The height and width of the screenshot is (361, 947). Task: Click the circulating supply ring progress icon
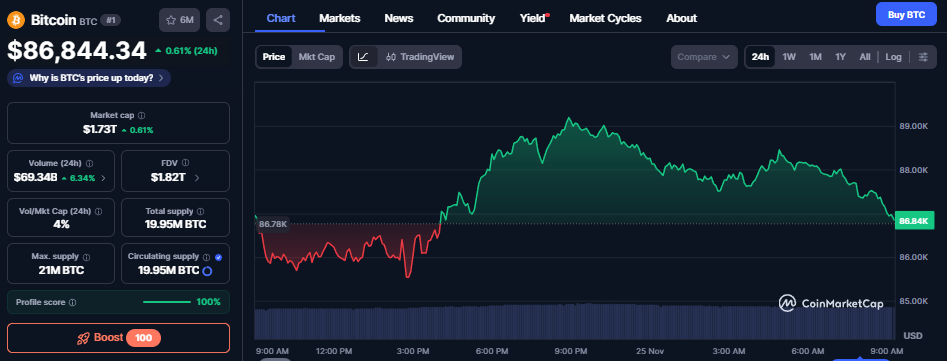[207, 270]
